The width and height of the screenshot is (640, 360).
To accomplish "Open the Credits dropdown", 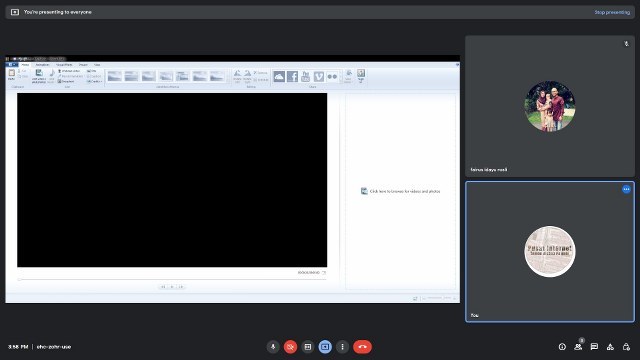I will pos(94,81).
